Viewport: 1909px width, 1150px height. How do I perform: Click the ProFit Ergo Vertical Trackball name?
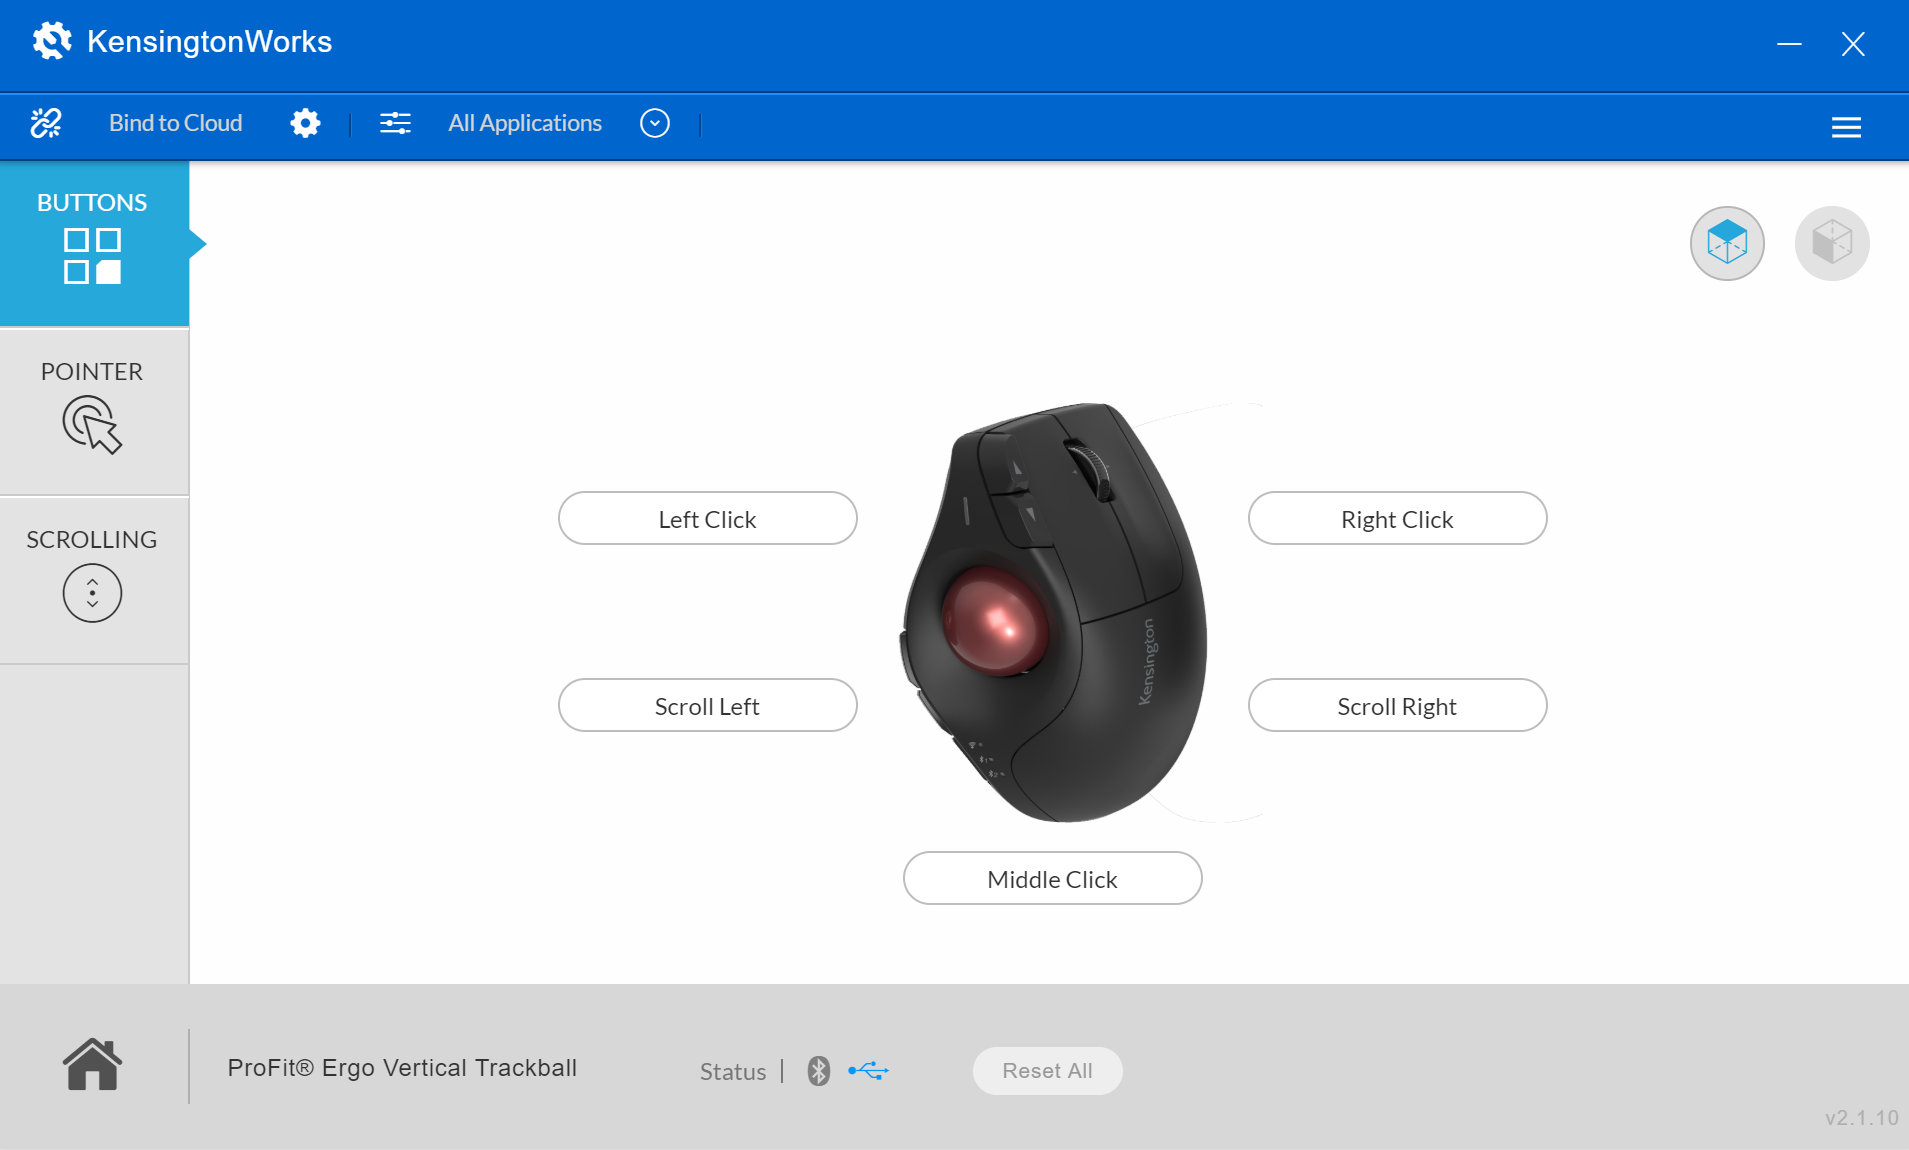[x=402, y=1067]
